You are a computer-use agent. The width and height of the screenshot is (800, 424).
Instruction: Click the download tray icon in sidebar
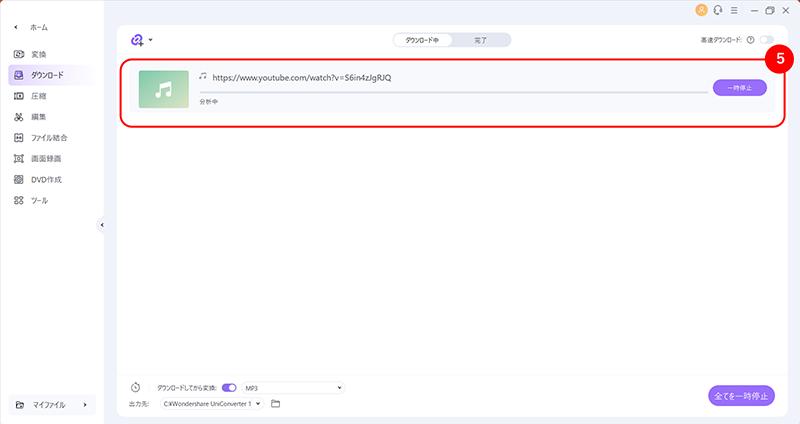(x=19, y=75)
